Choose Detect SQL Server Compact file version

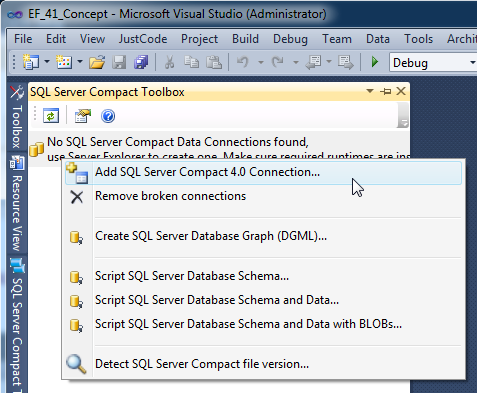(x=263, y=364)
